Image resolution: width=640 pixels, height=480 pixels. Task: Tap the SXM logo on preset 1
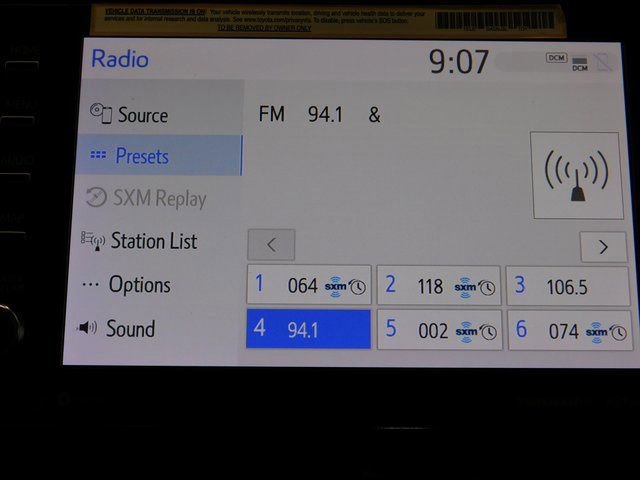coord(335,287)
